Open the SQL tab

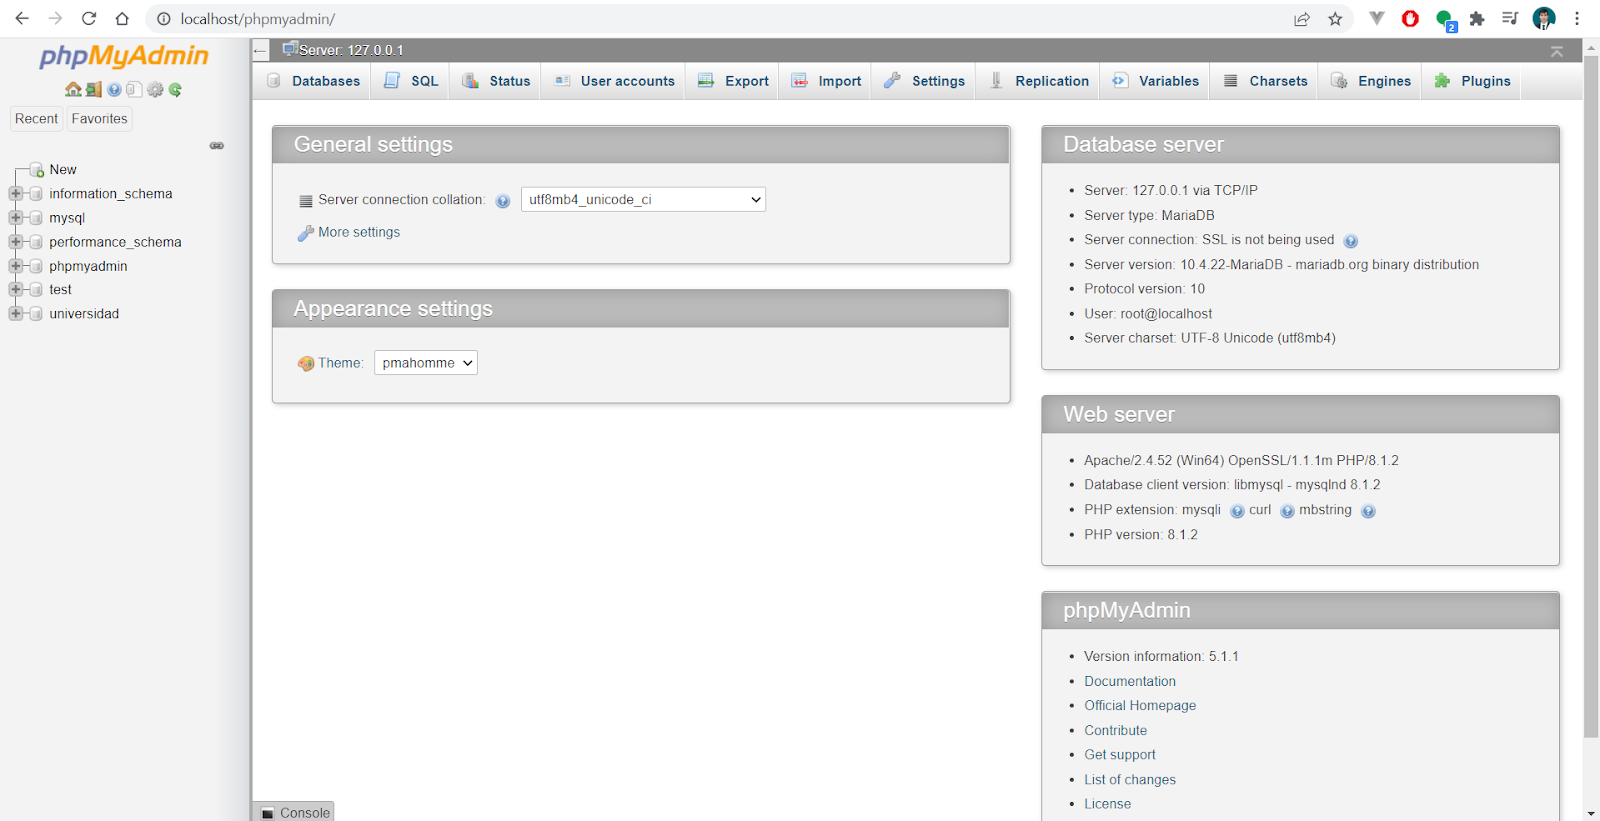(411, 81)
